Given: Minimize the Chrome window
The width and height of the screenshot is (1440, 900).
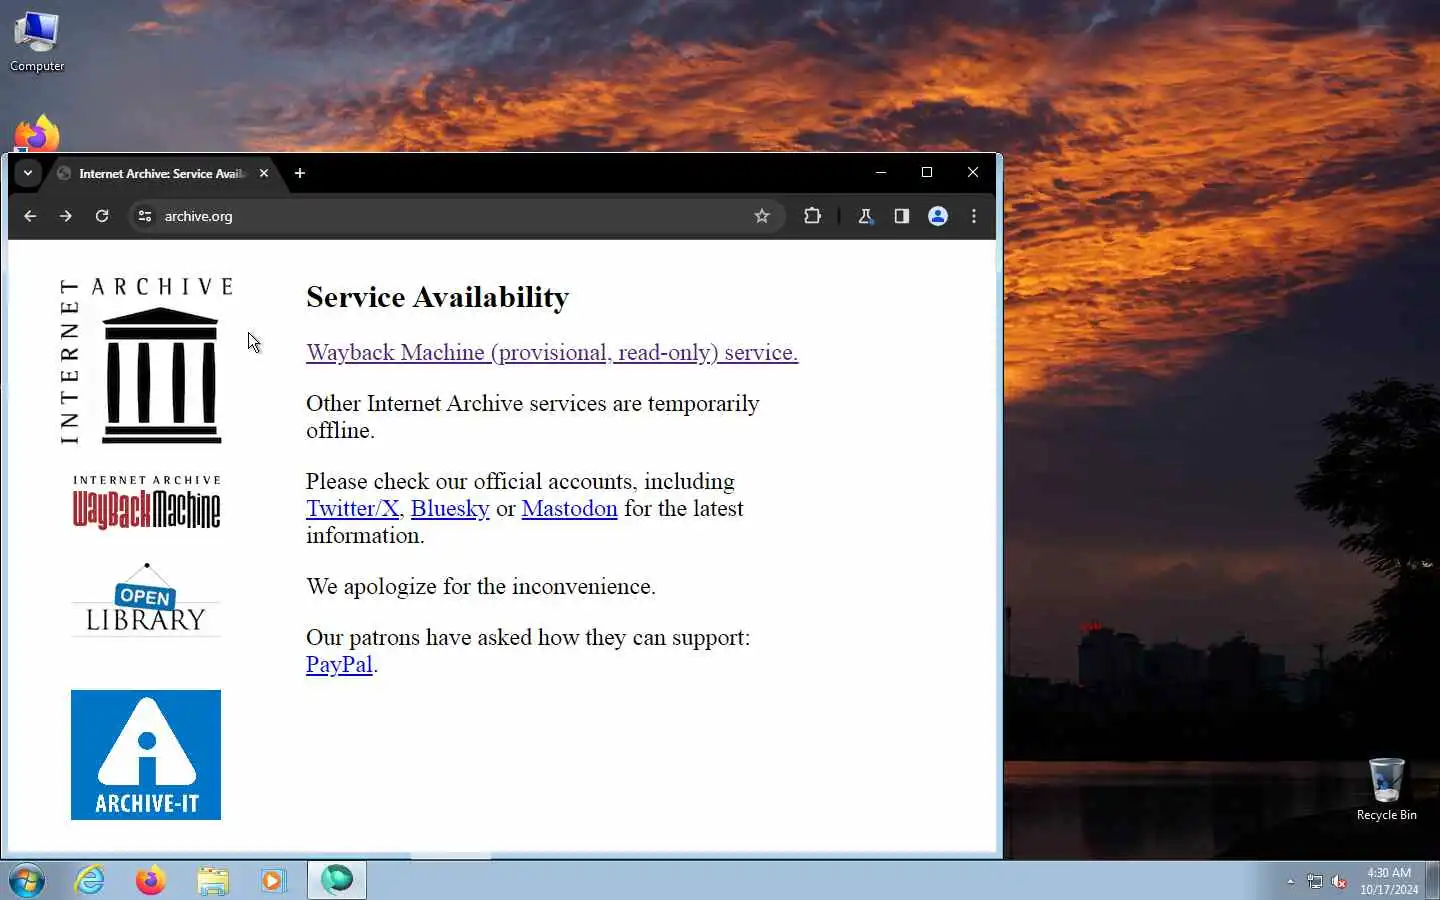Looking at the screenshot, I should click(881, 172).
